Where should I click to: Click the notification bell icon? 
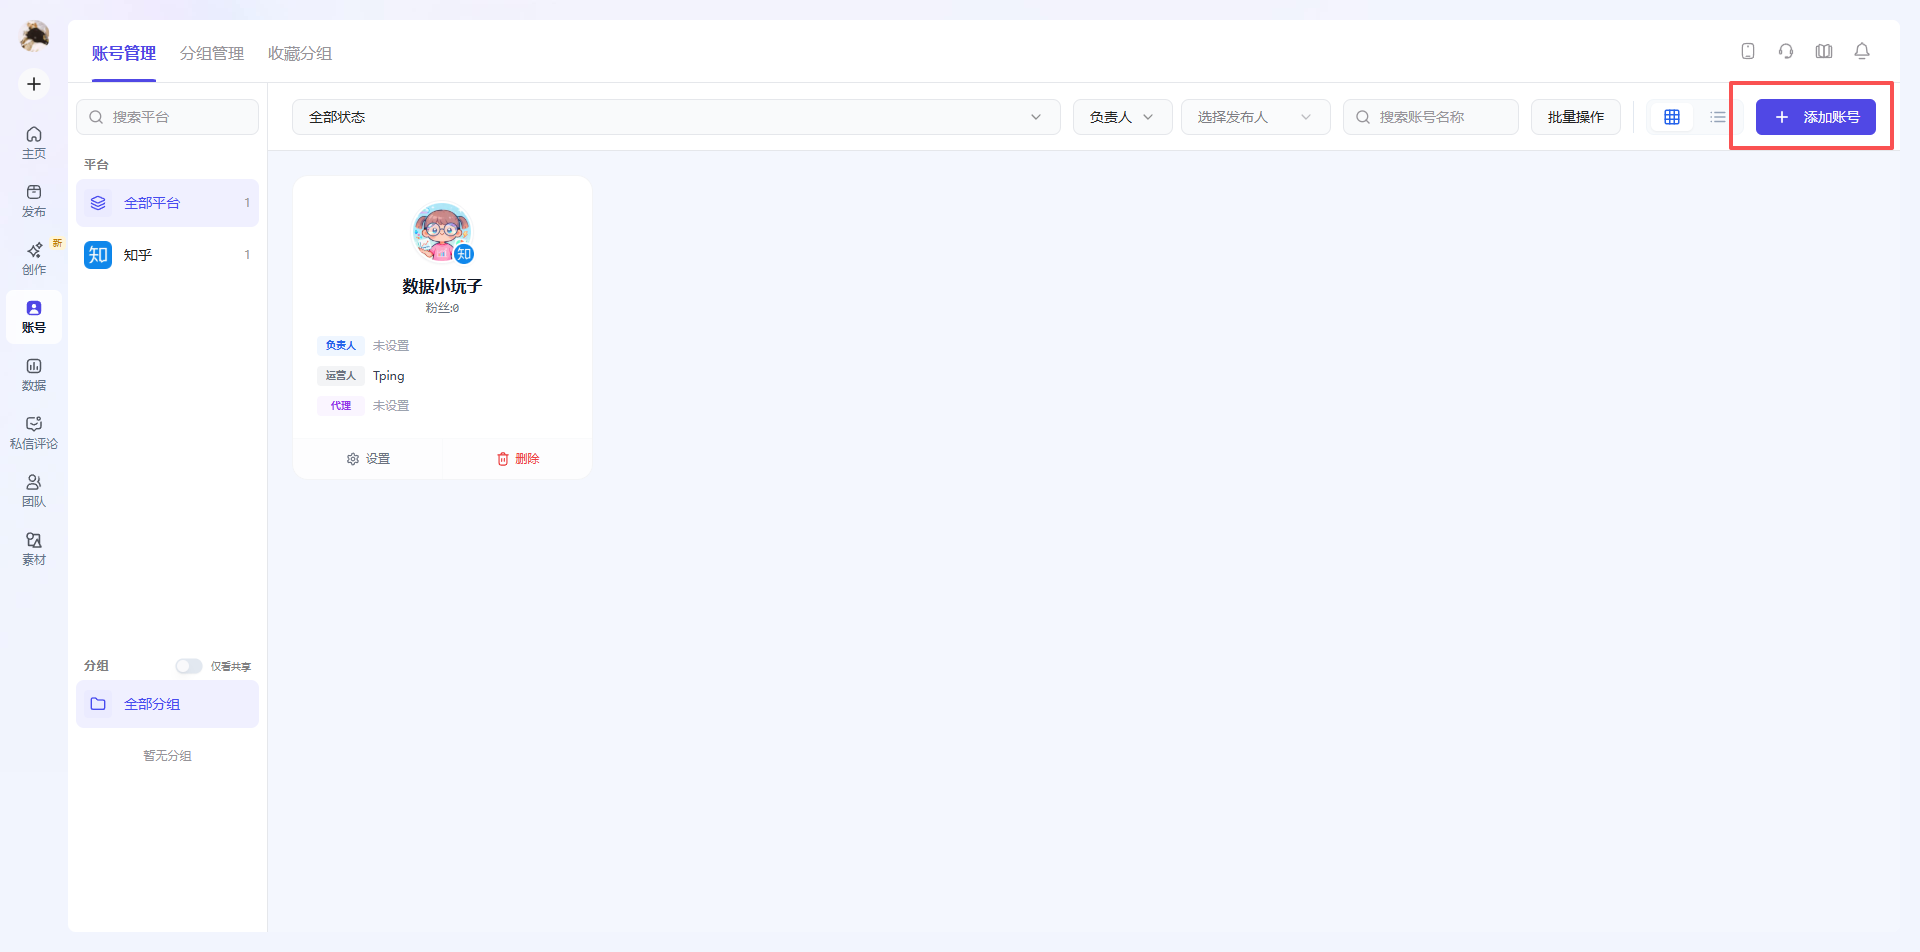1862,51
